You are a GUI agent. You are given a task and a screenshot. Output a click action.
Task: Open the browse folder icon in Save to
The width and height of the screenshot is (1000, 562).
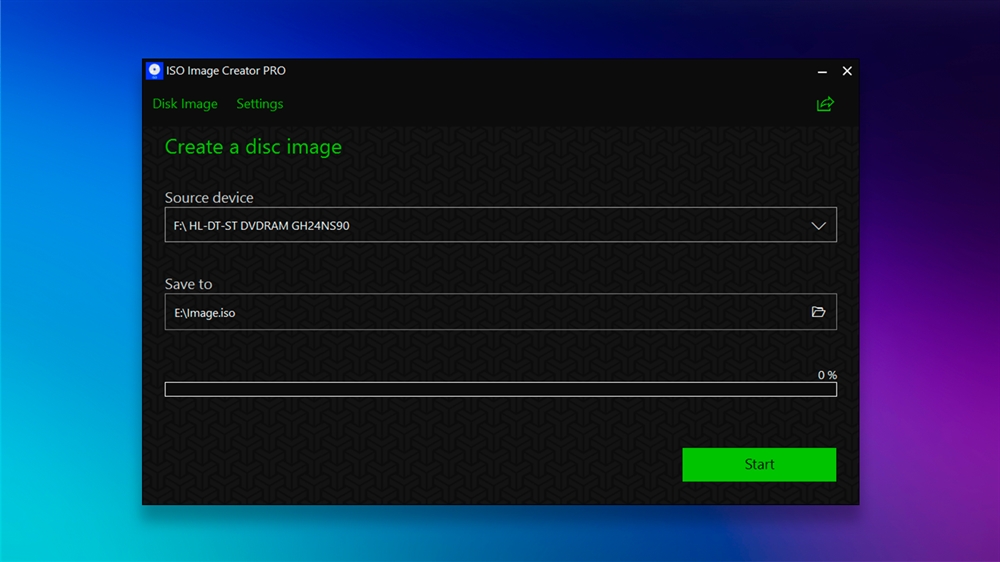coord(818,312)
